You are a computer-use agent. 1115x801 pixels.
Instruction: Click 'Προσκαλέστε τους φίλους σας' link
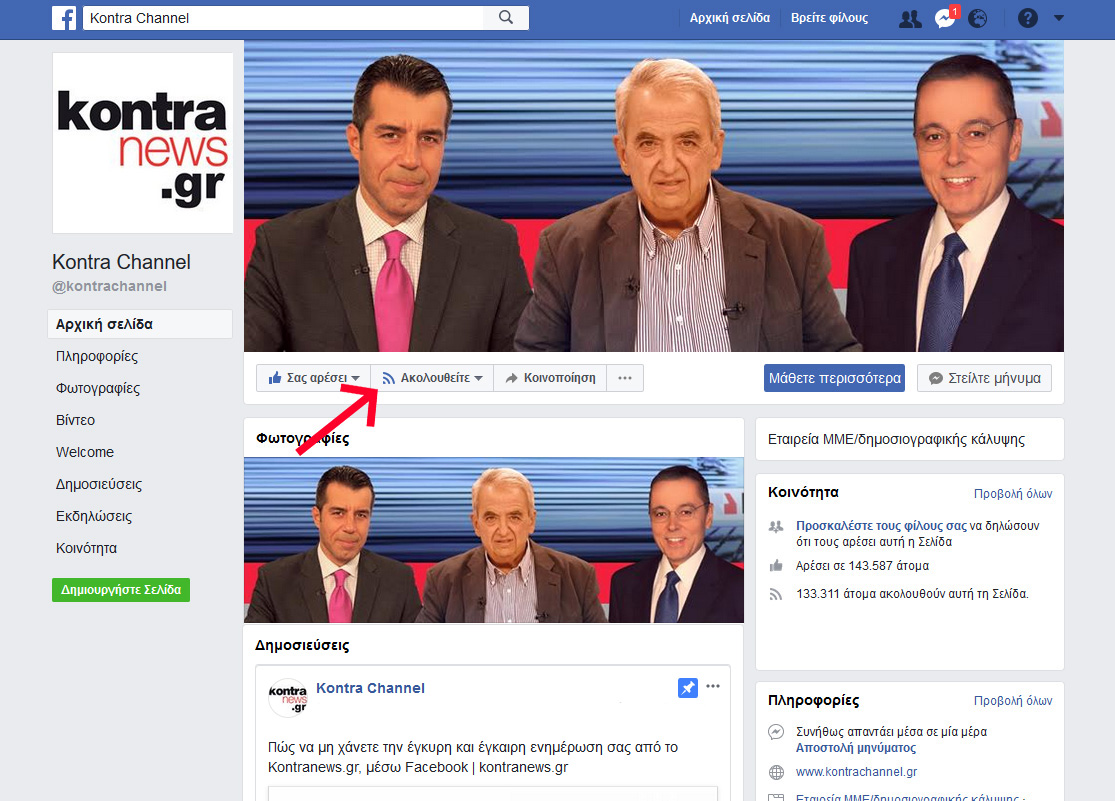tap(881, 526)
